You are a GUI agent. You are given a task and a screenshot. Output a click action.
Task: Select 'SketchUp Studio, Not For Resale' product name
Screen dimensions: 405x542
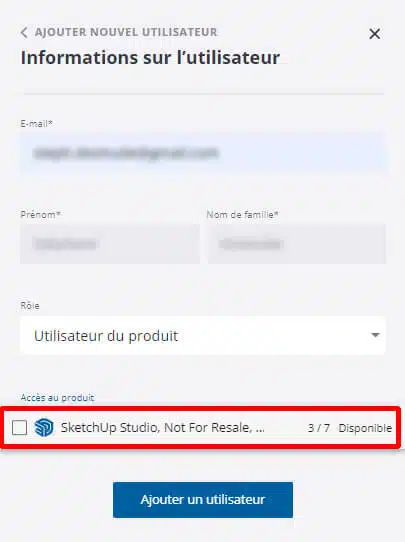162,428
